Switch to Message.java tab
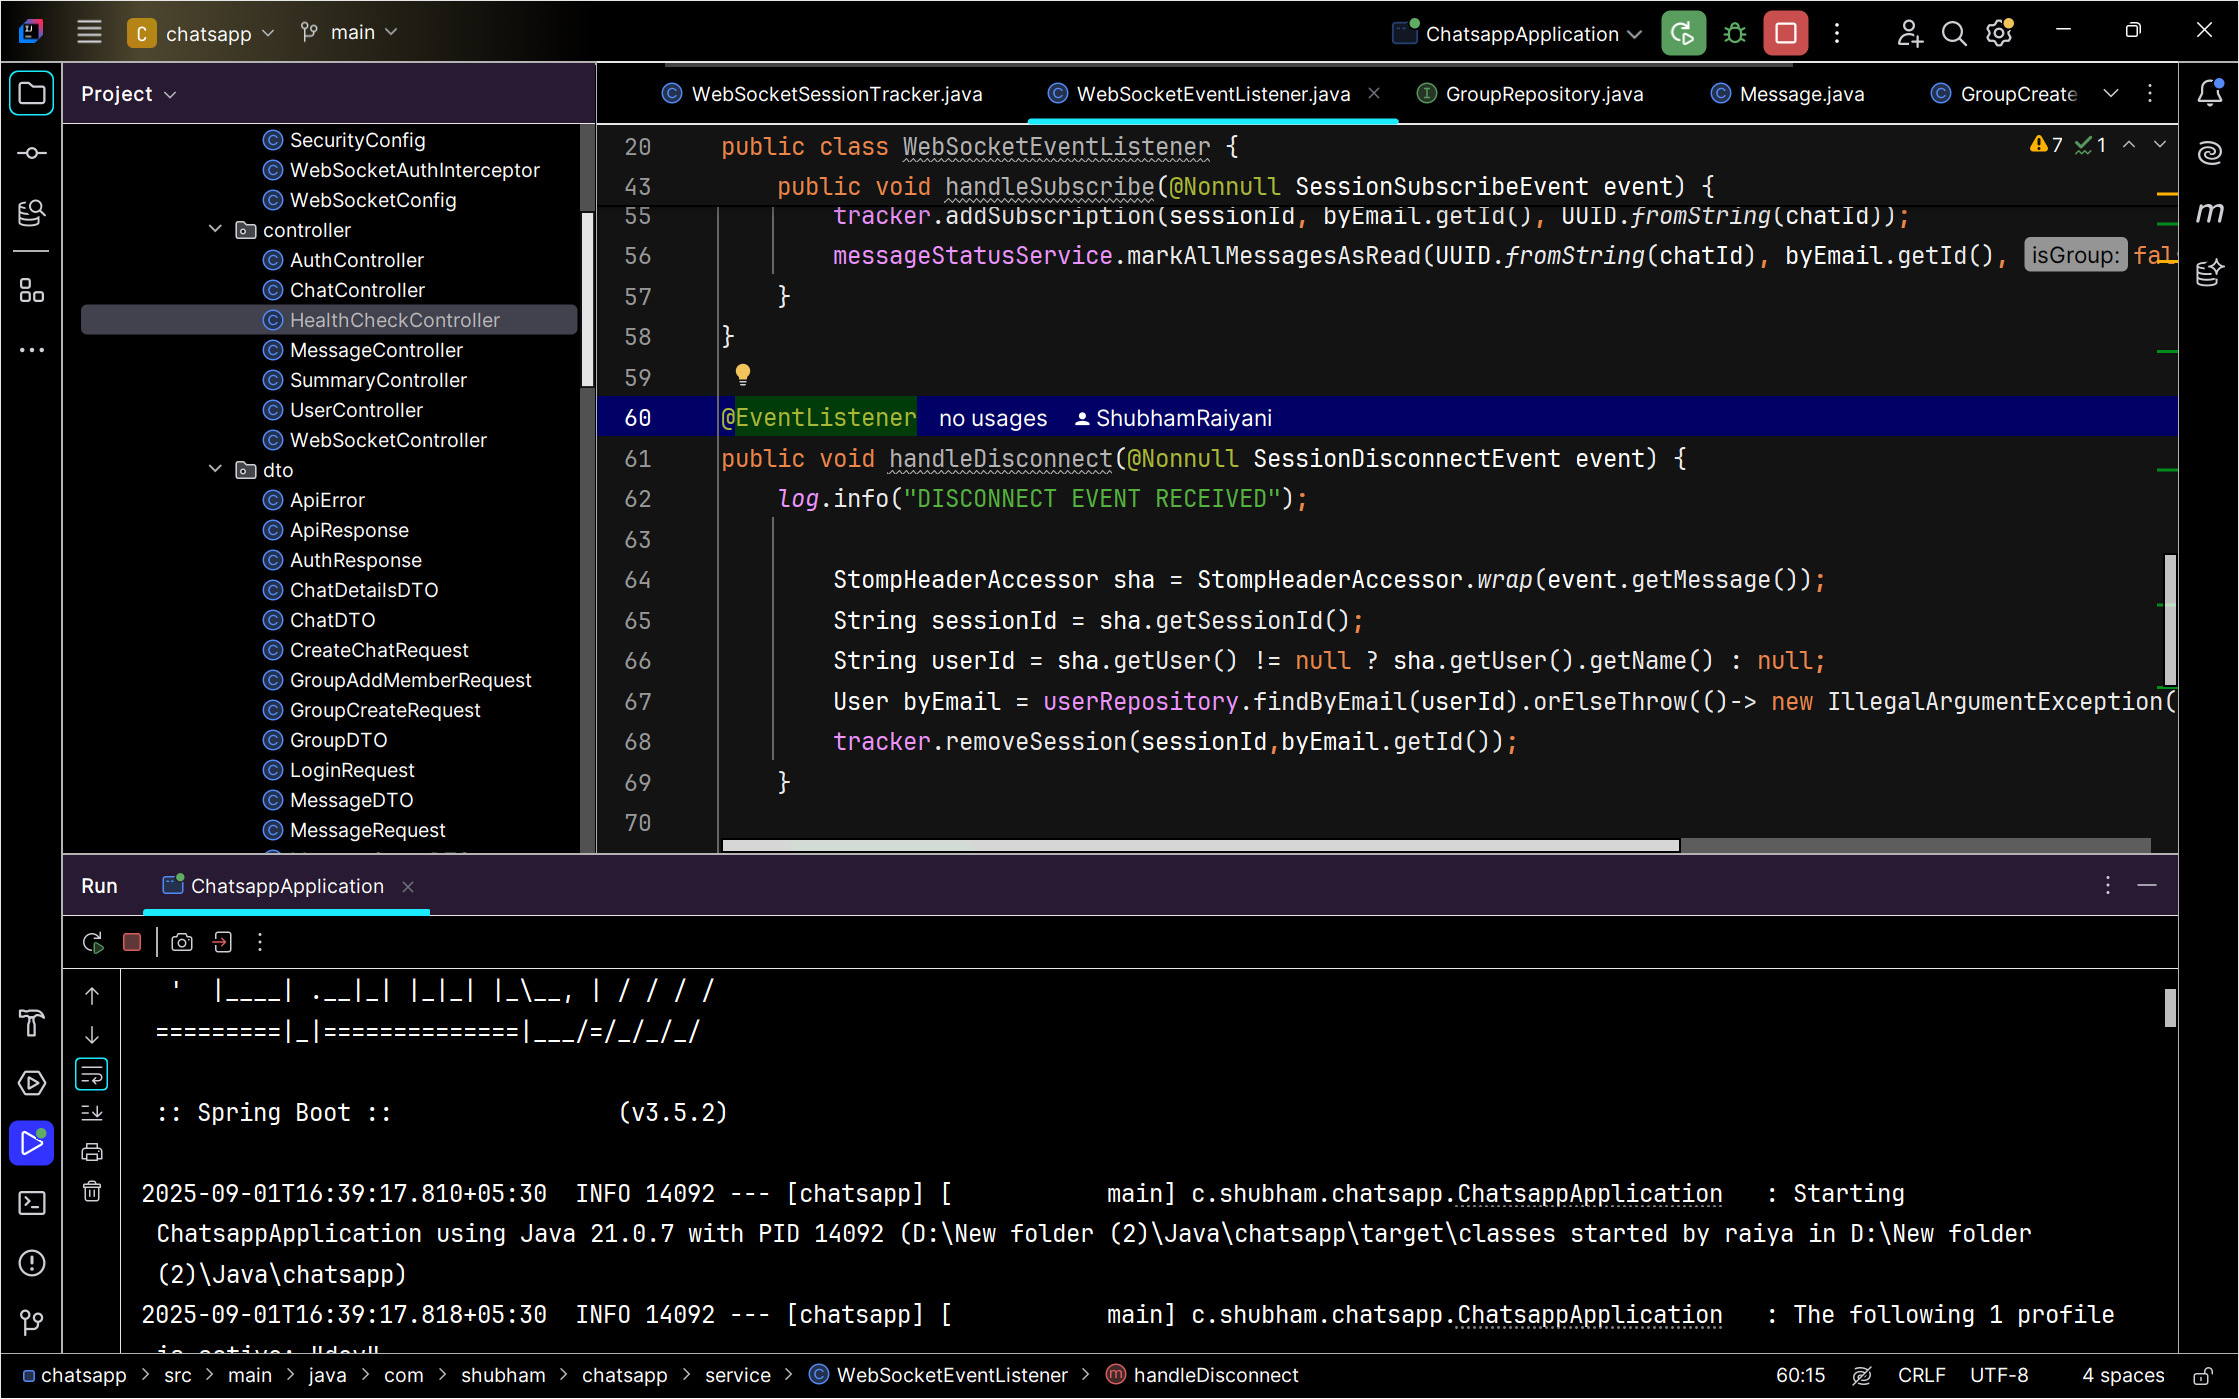Image resolution: width=2239 pixels, height=1399 pixels. point(1788,94)
